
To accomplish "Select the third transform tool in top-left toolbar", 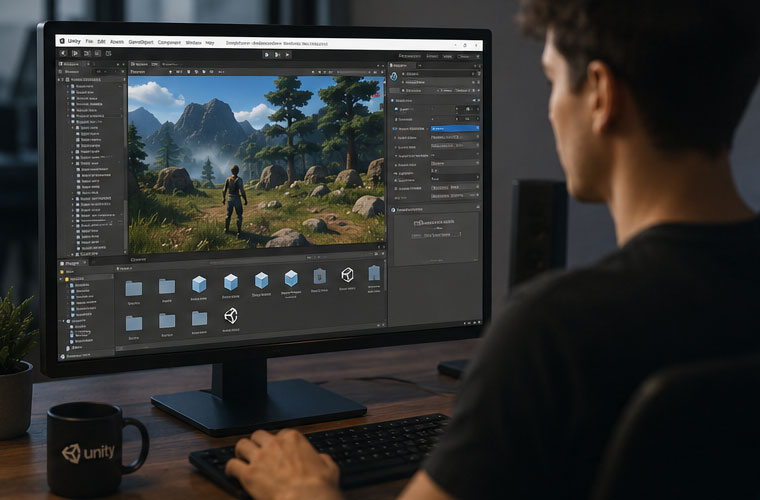I will pyautogui.click(x=87, y=53).
